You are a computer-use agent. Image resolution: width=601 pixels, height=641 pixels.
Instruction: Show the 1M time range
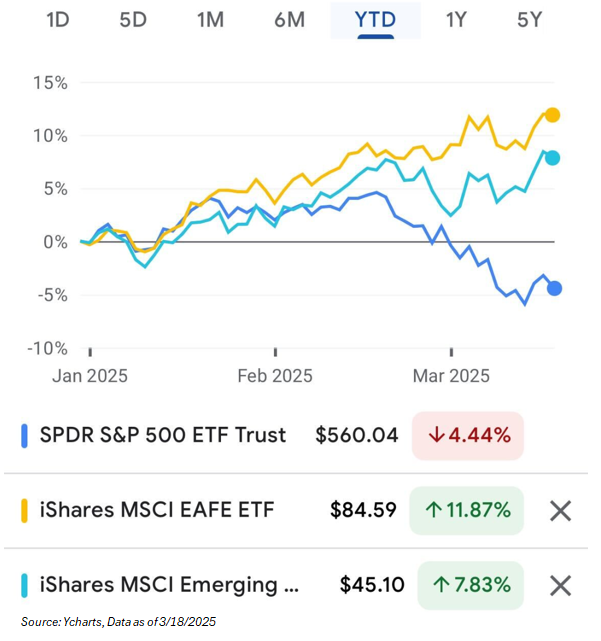click(x=210, y=19)
